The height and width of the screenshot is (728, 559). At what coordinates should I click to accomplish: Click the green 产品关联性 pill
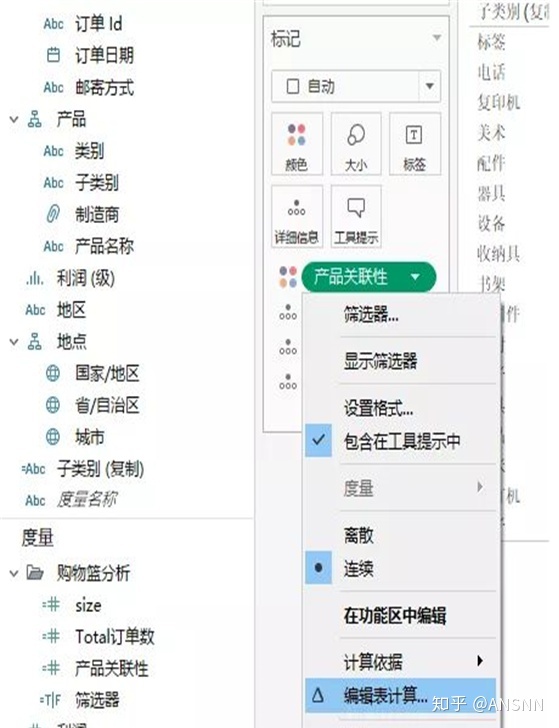click(369, 277)
